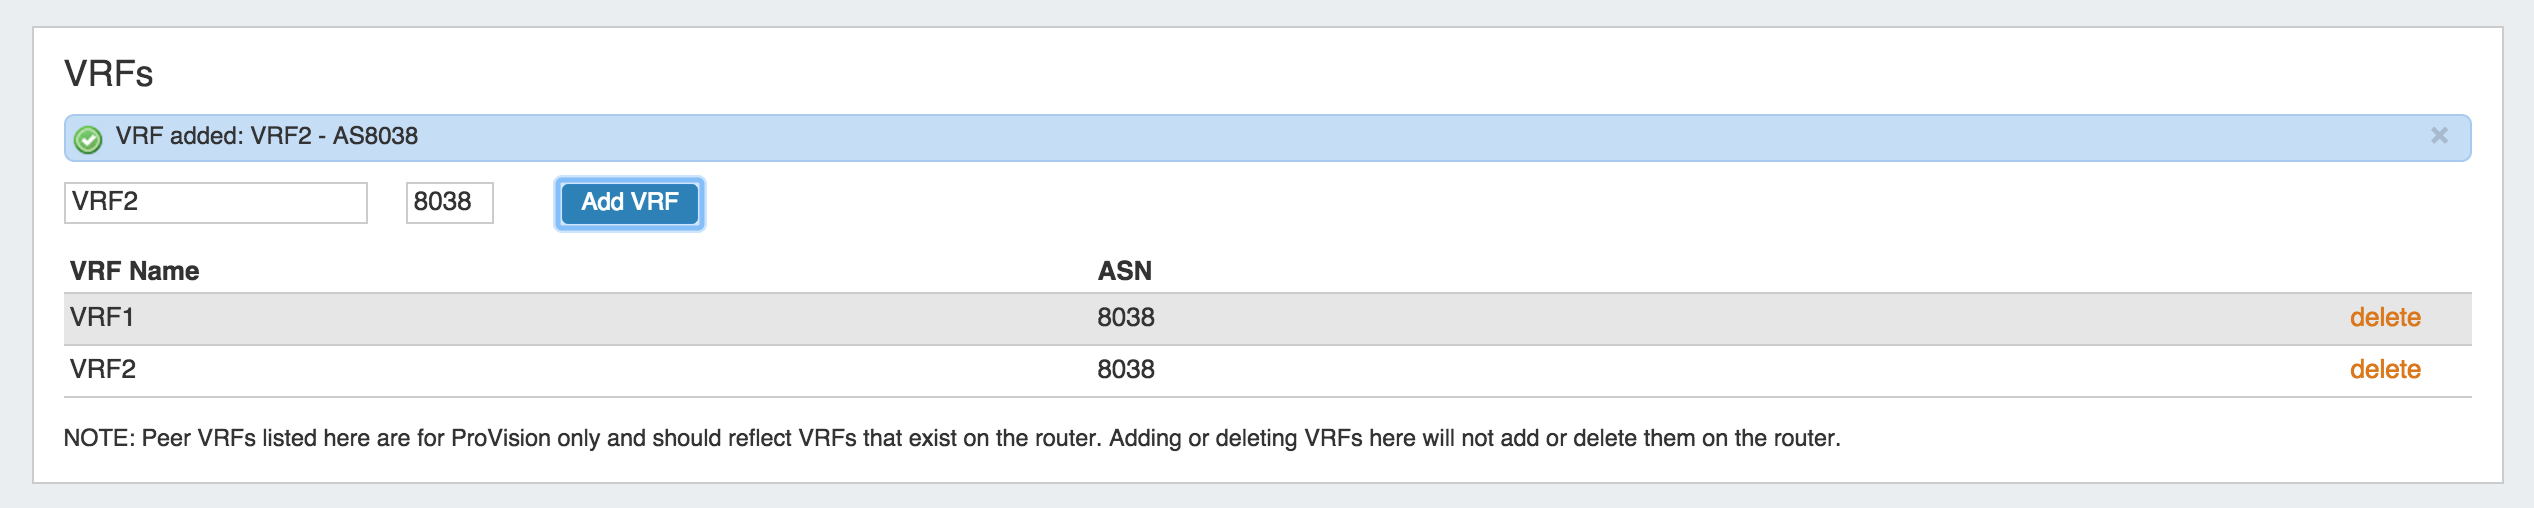Viewport: 2534px width, 508px height.
Task: Click the ASN value in VRF1 row
Action: (x=1125, y=318)
